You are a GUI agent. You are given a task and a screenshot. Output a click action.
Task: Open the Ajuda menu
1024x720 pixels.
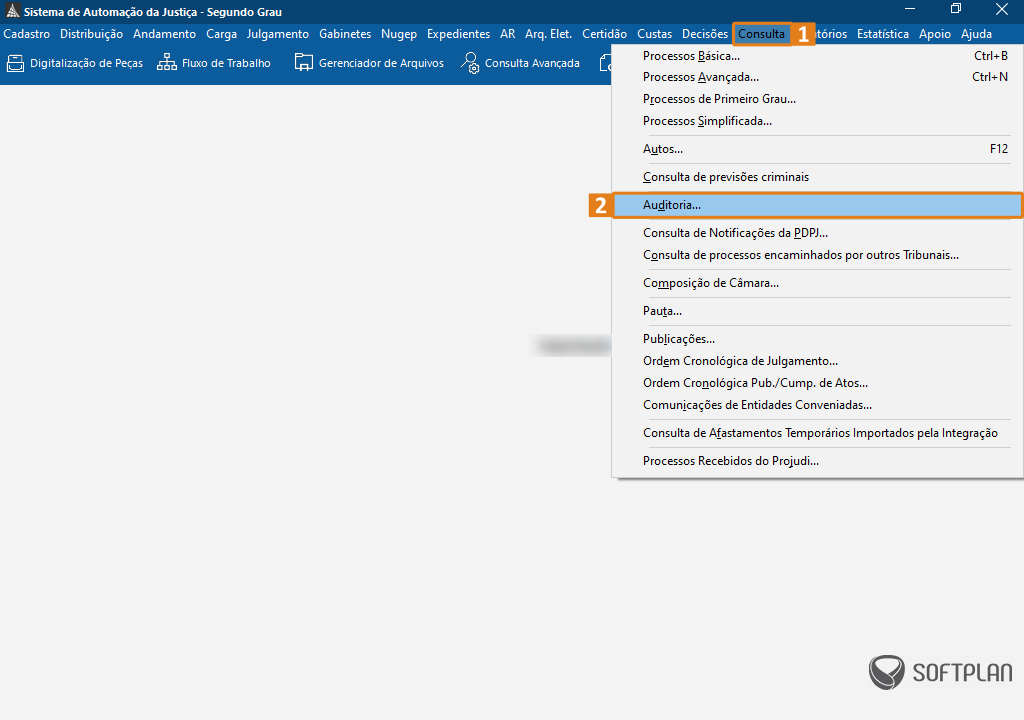tap(976, 34)
